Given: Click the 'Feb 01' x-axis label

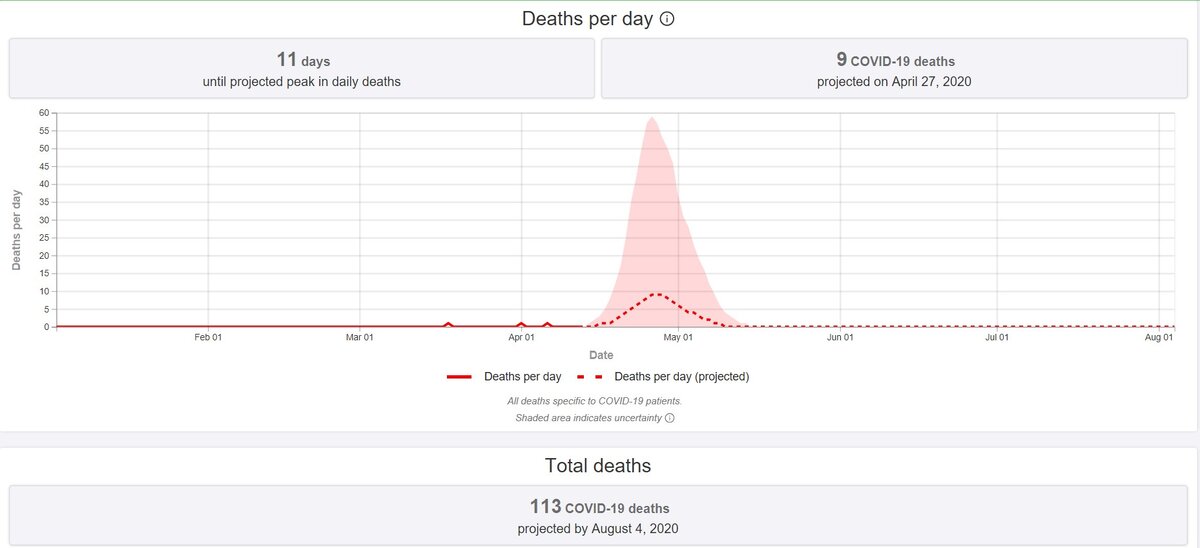Looking at the screenshot, I should tap(208, 338).
